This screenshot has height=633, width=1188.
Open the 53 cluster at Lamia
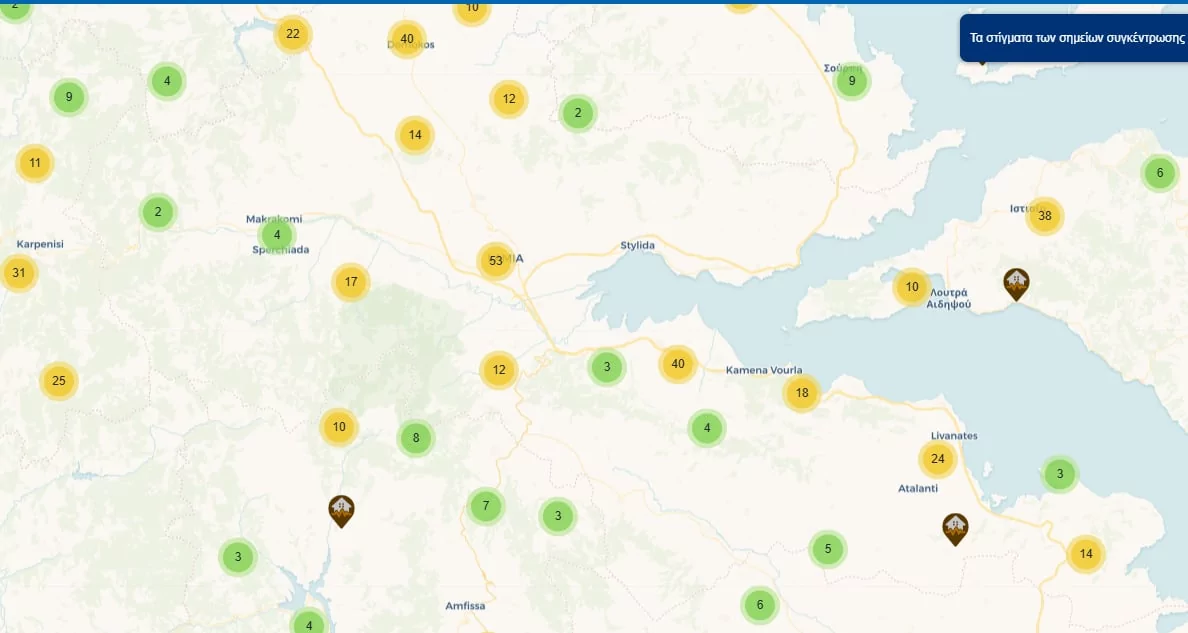tap(496, 261)
